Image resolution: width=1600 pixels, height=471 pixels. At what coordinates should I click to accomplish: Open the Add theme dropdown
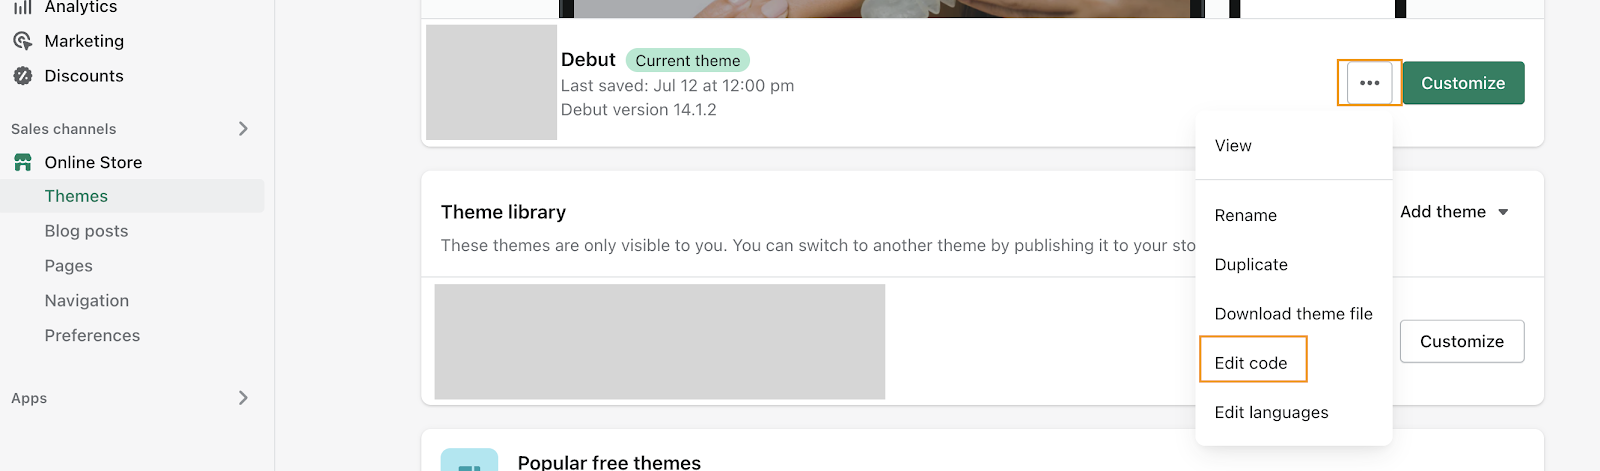click(1454, 212)
